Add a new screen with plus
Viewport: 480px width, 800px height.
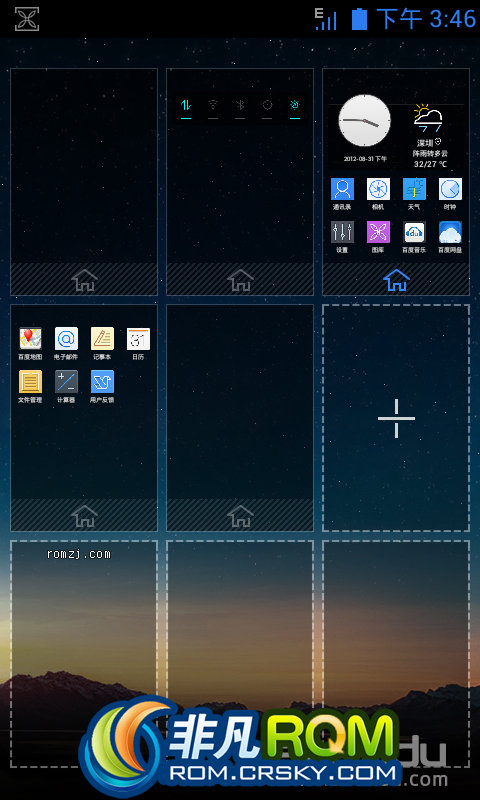pyautogui.click(x=396, y=418)
